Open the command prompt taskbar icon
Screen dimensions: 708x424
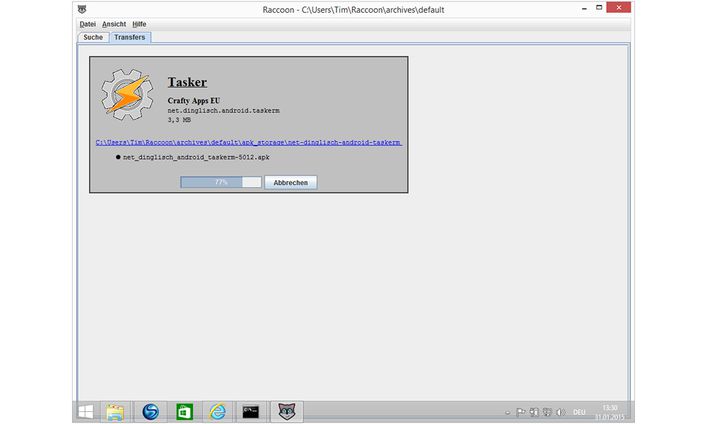251,412
